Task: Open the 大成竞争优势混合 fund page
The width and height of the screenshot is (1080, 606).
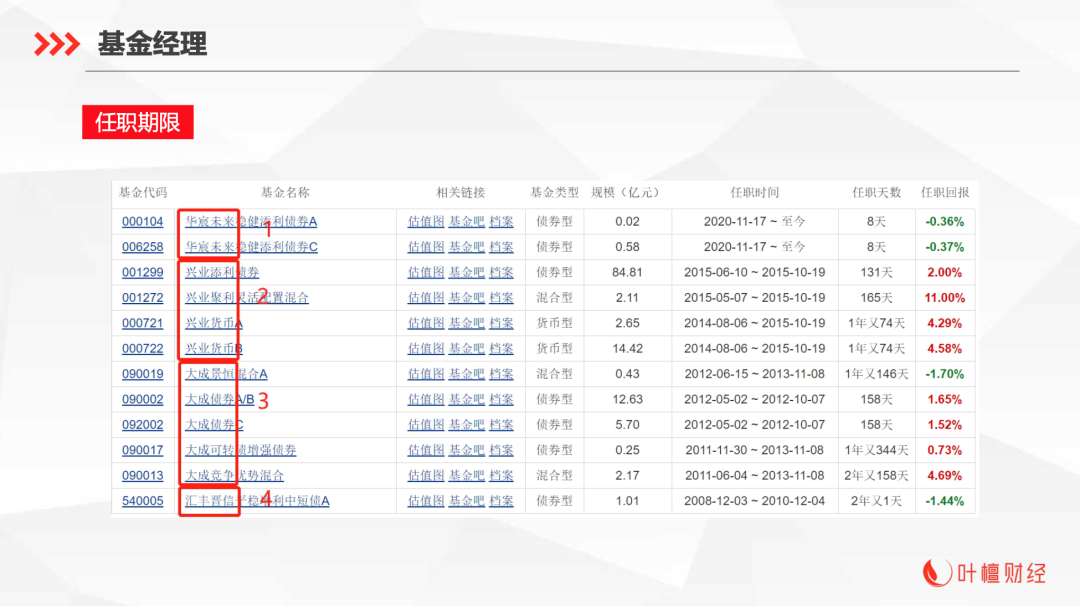Action: 234,477
